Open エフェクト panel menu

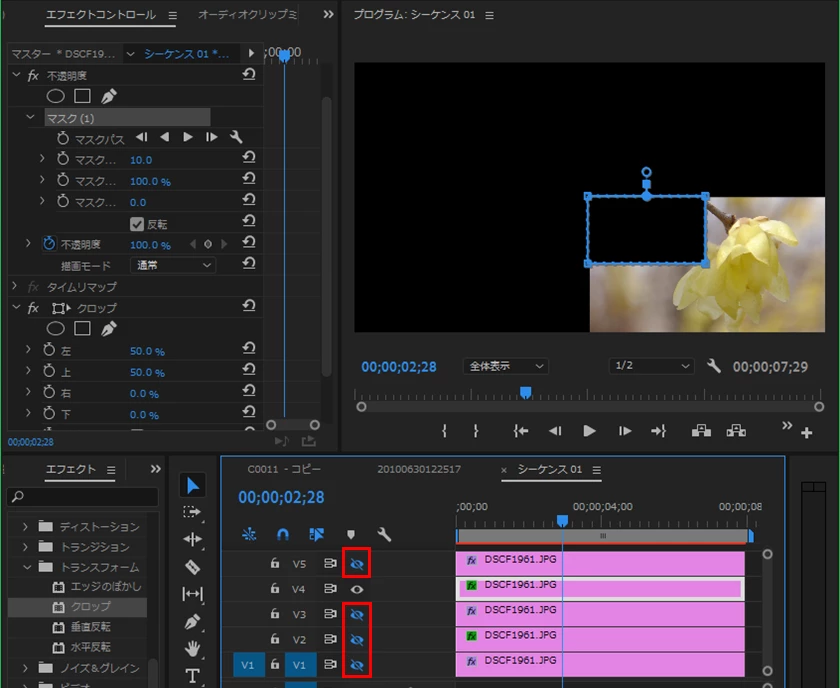click(111, 470)
